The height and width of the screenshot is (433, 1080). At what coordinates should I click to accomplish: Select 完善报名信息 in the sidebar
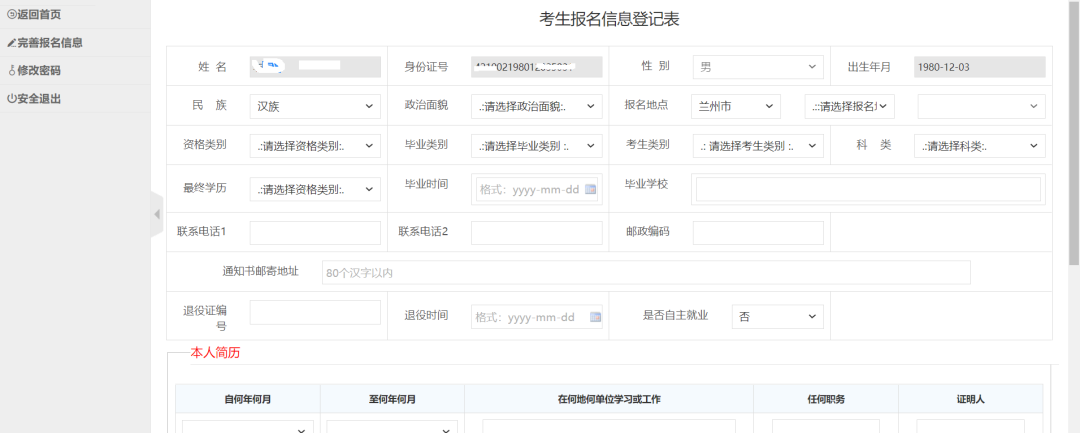pos(45,43)
